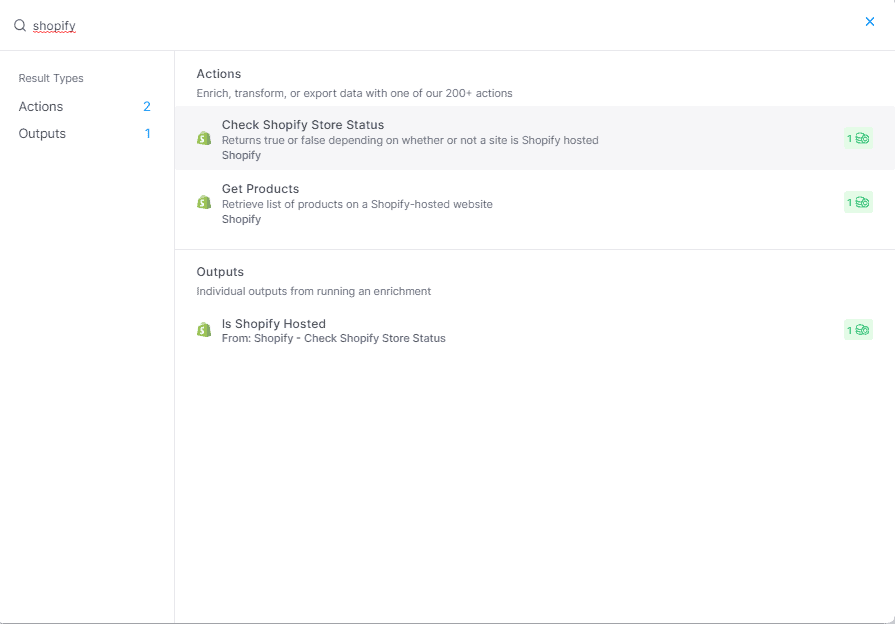Image resolution: width=895 pixels, height=624 pixels.
Task: Click credit badge on Get Products row
Action: [x=858, y=202]
